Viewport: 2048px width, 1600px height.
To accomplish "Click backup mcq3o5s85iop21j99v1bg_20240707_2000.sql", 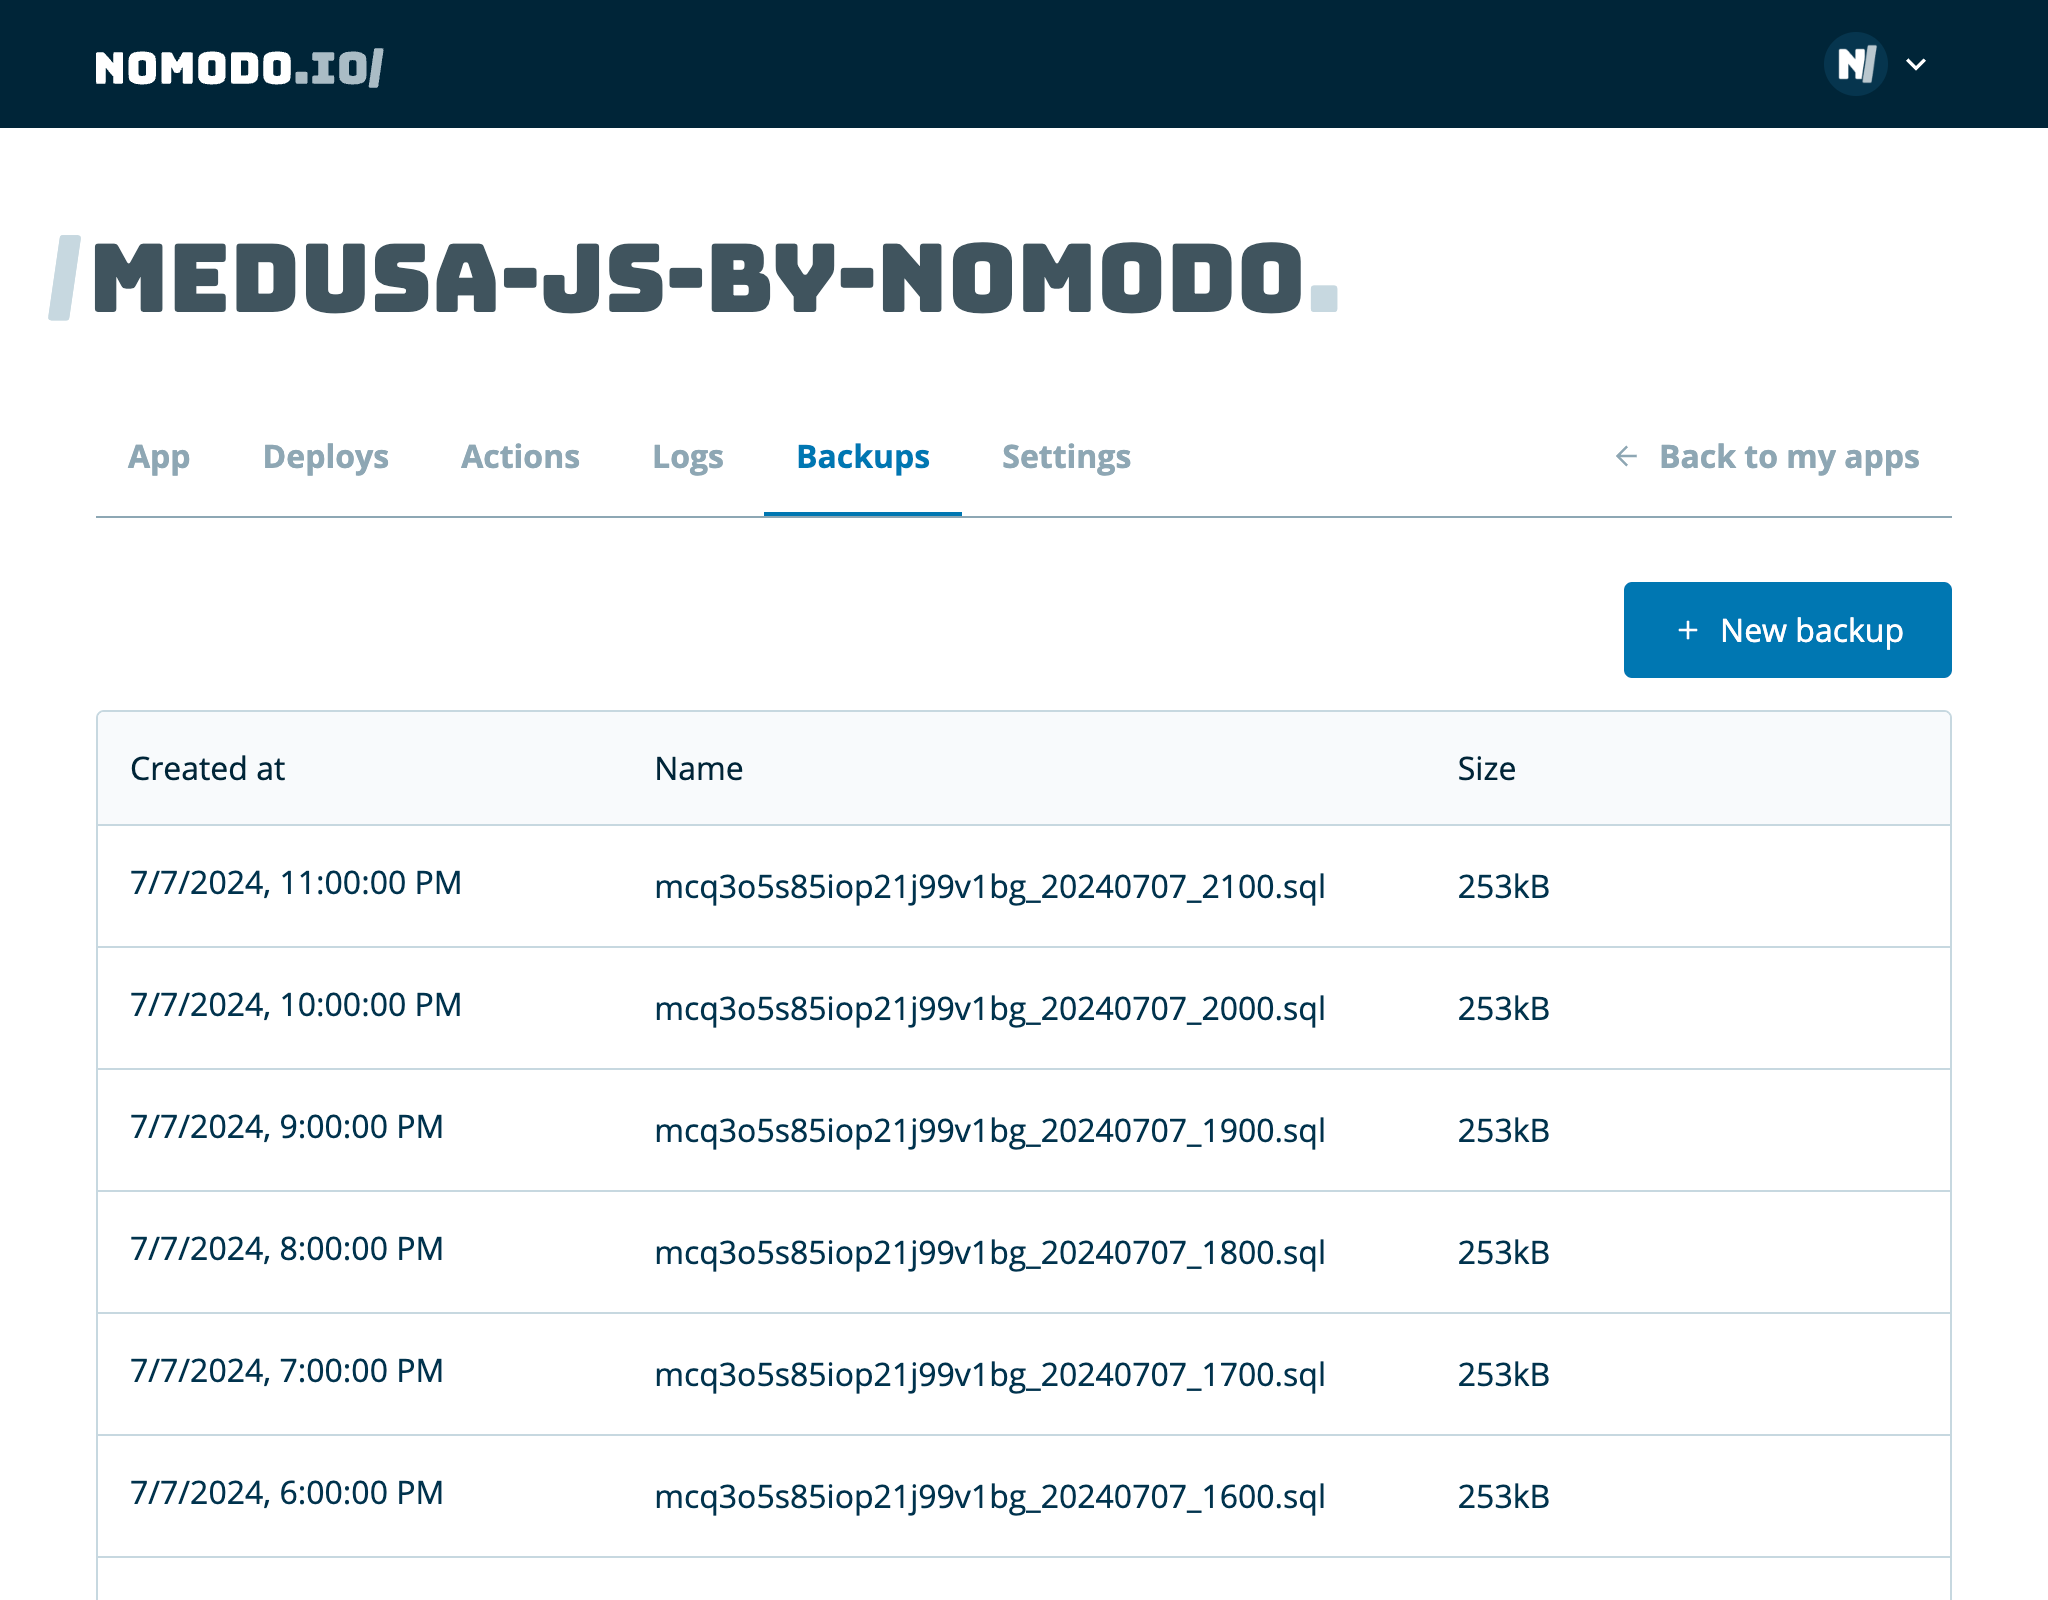I will (x=989, y=1009).
